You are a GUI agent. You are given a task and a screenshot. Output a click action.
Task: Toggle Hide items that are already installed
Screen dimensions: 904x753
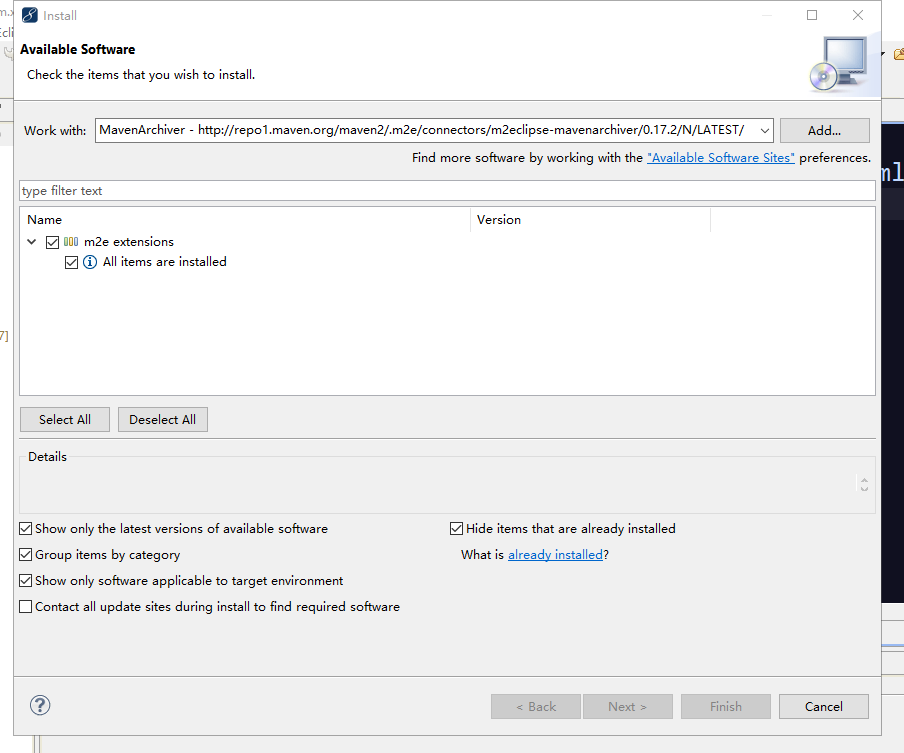[456, 529]
